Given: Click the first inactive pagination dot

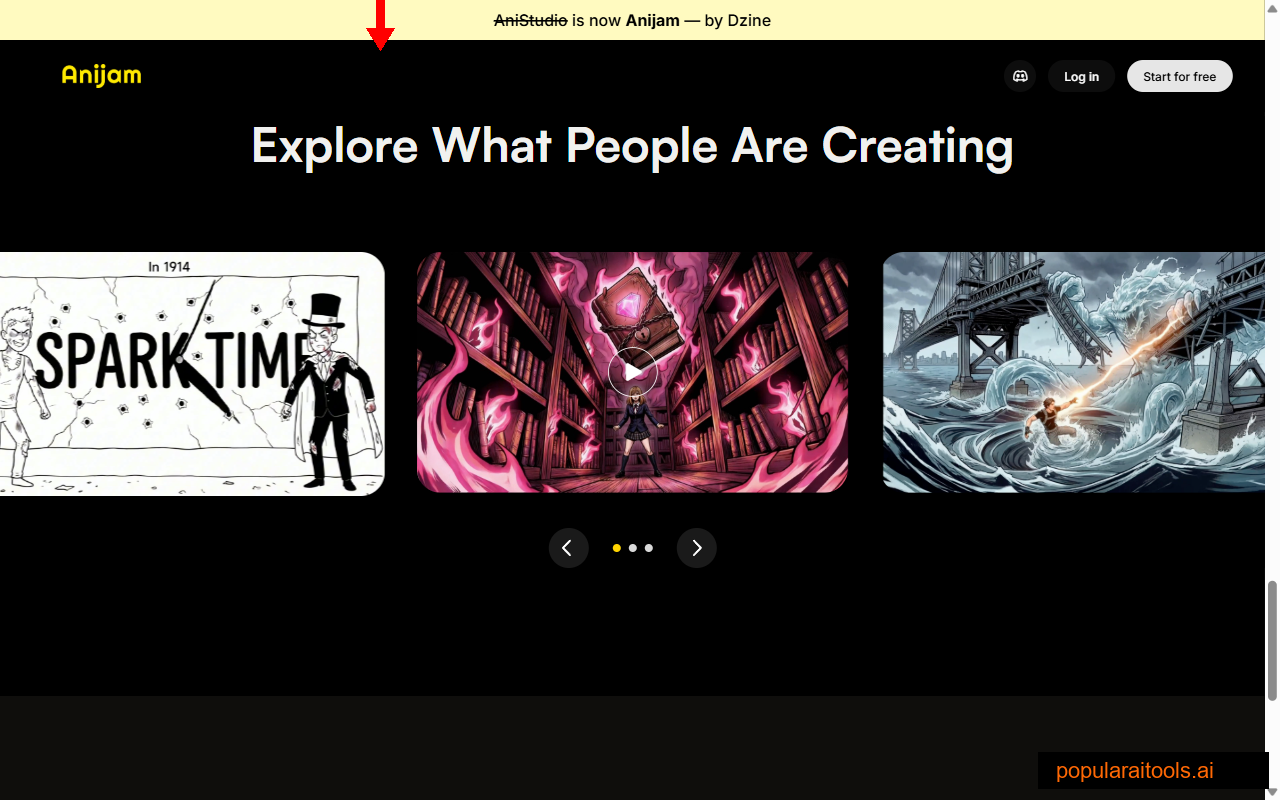Looking at the screenshot, I should click(x=632, y=548).
